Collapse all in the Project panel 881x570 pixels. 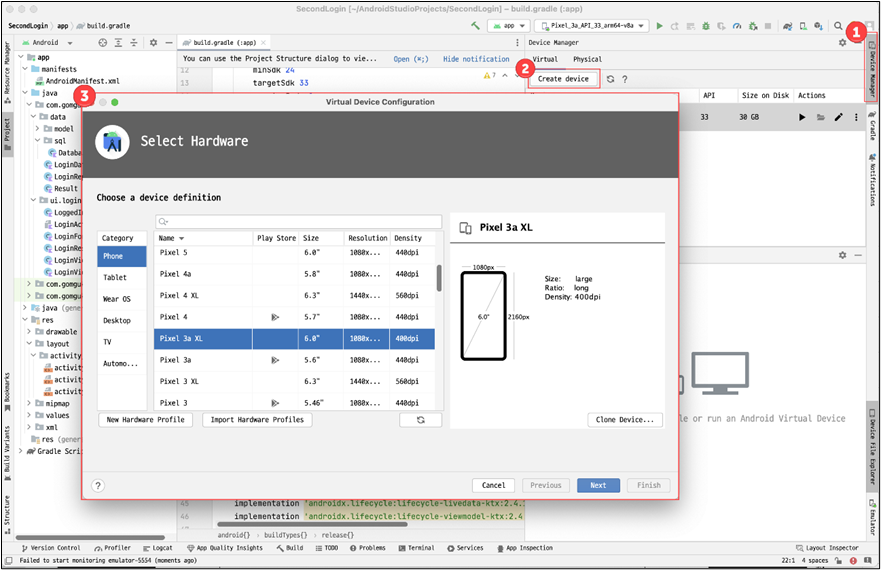coord(134,43)
